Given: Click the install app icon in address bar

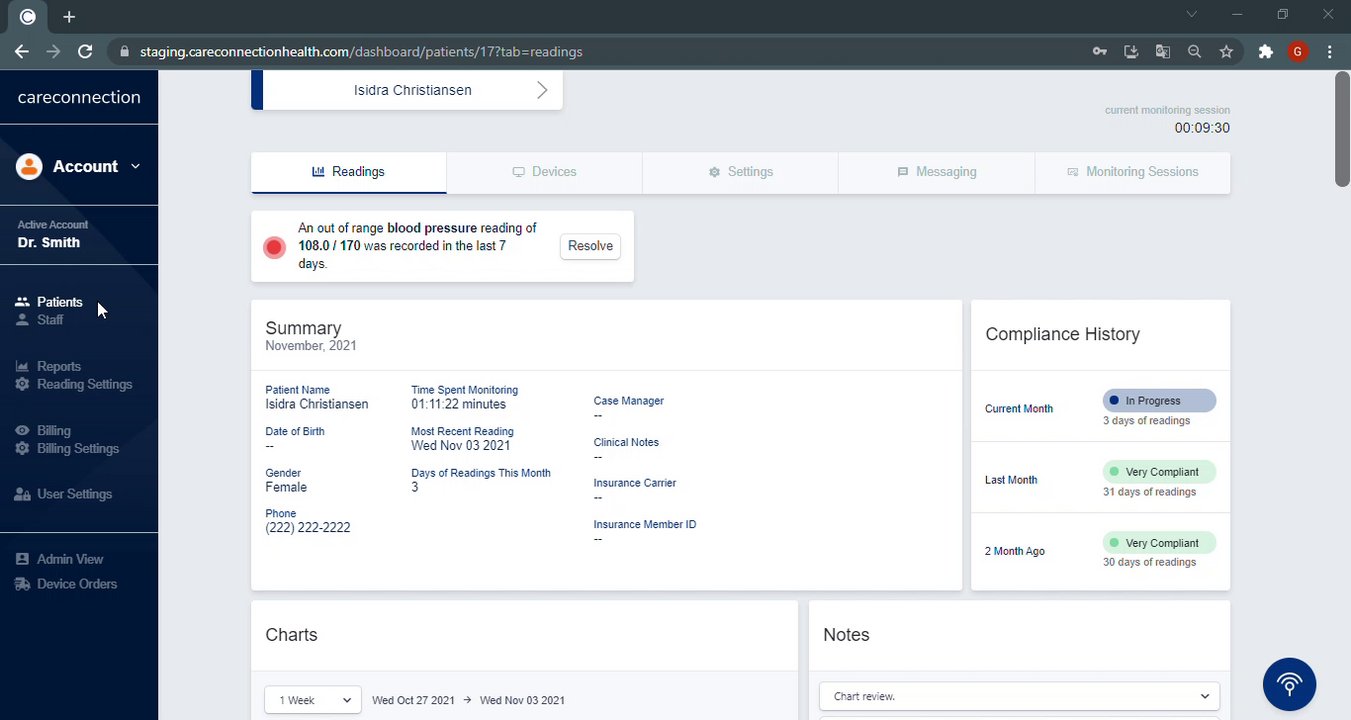Looking at the screenshot, I should pyautogui.click(x=1131, y=51).
